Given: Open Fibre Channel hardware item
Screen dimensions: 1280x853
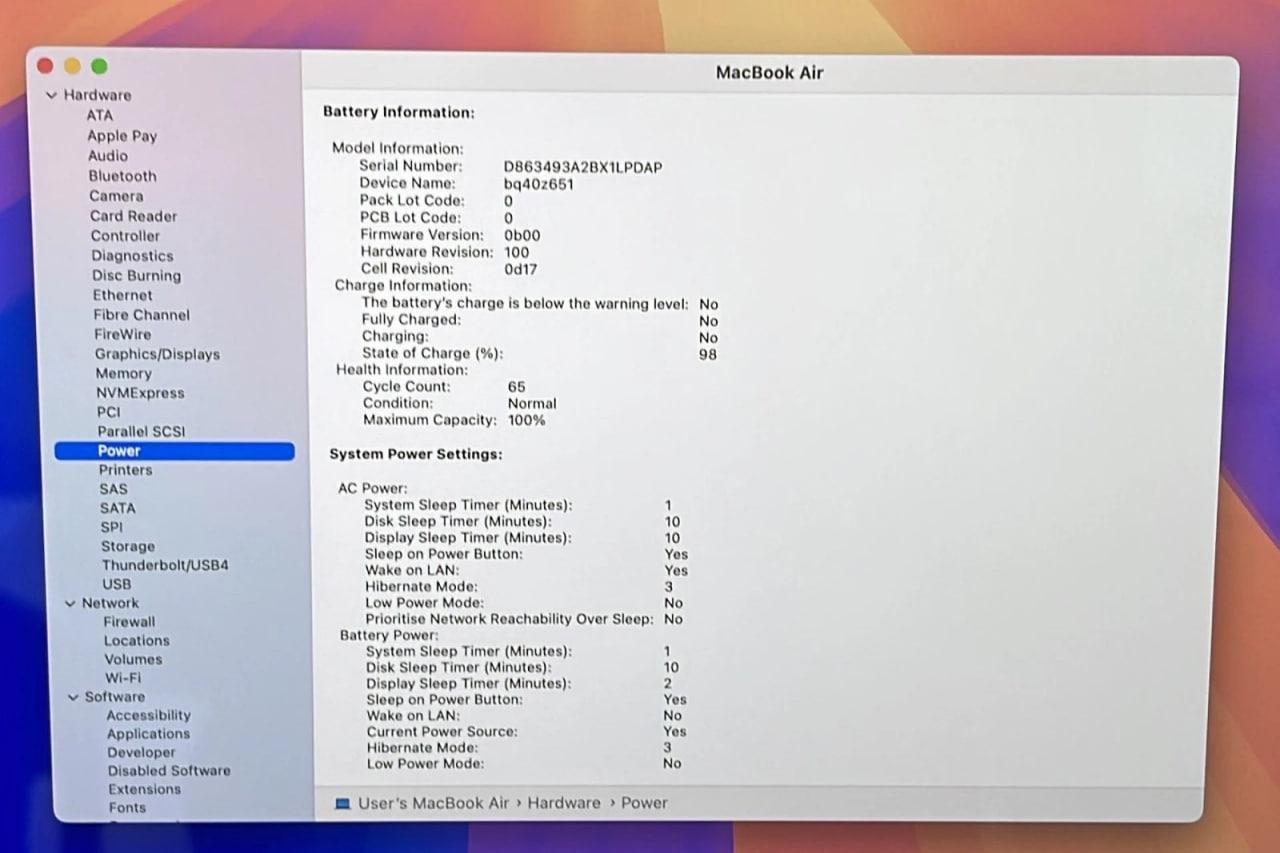Looking at the screenshot, I should [141, 315].
